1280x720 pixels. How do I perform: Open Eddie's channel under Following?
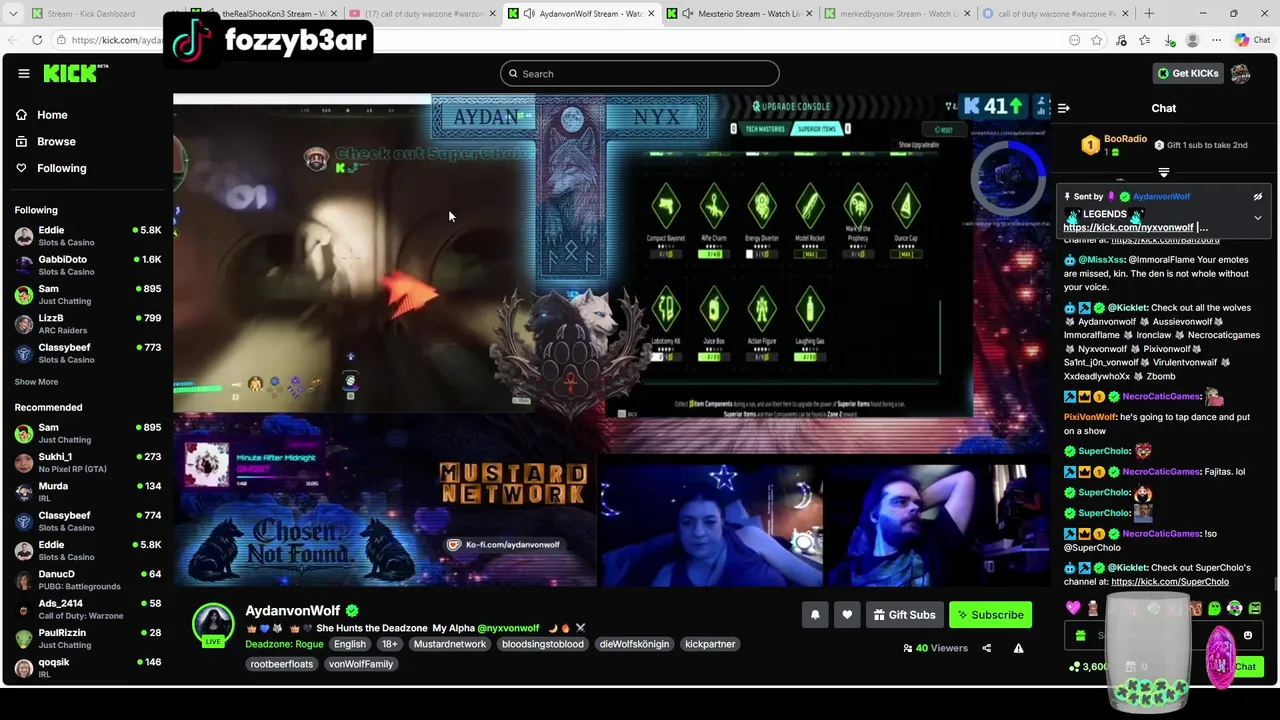pyautogui.click(x=87, y=236)
